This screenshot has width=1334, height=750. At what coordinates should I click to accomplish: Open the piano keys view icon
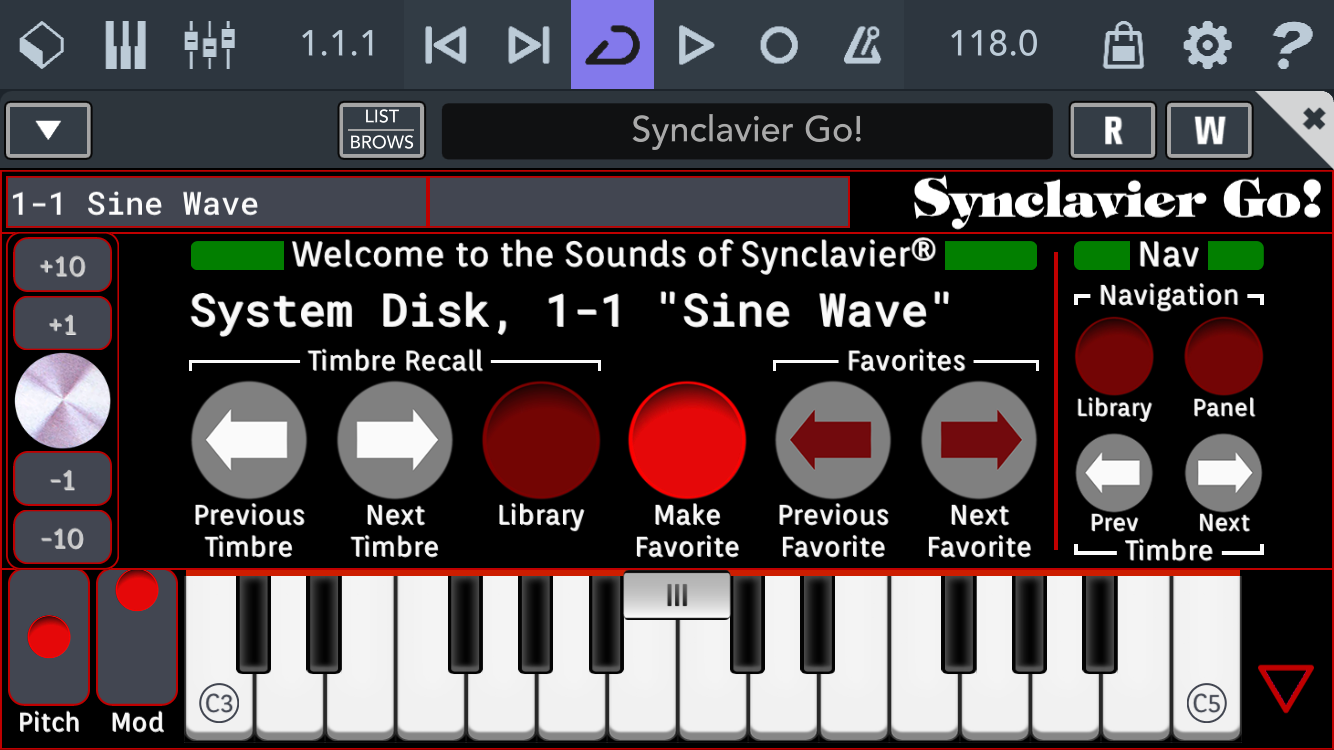pos(125,45)
